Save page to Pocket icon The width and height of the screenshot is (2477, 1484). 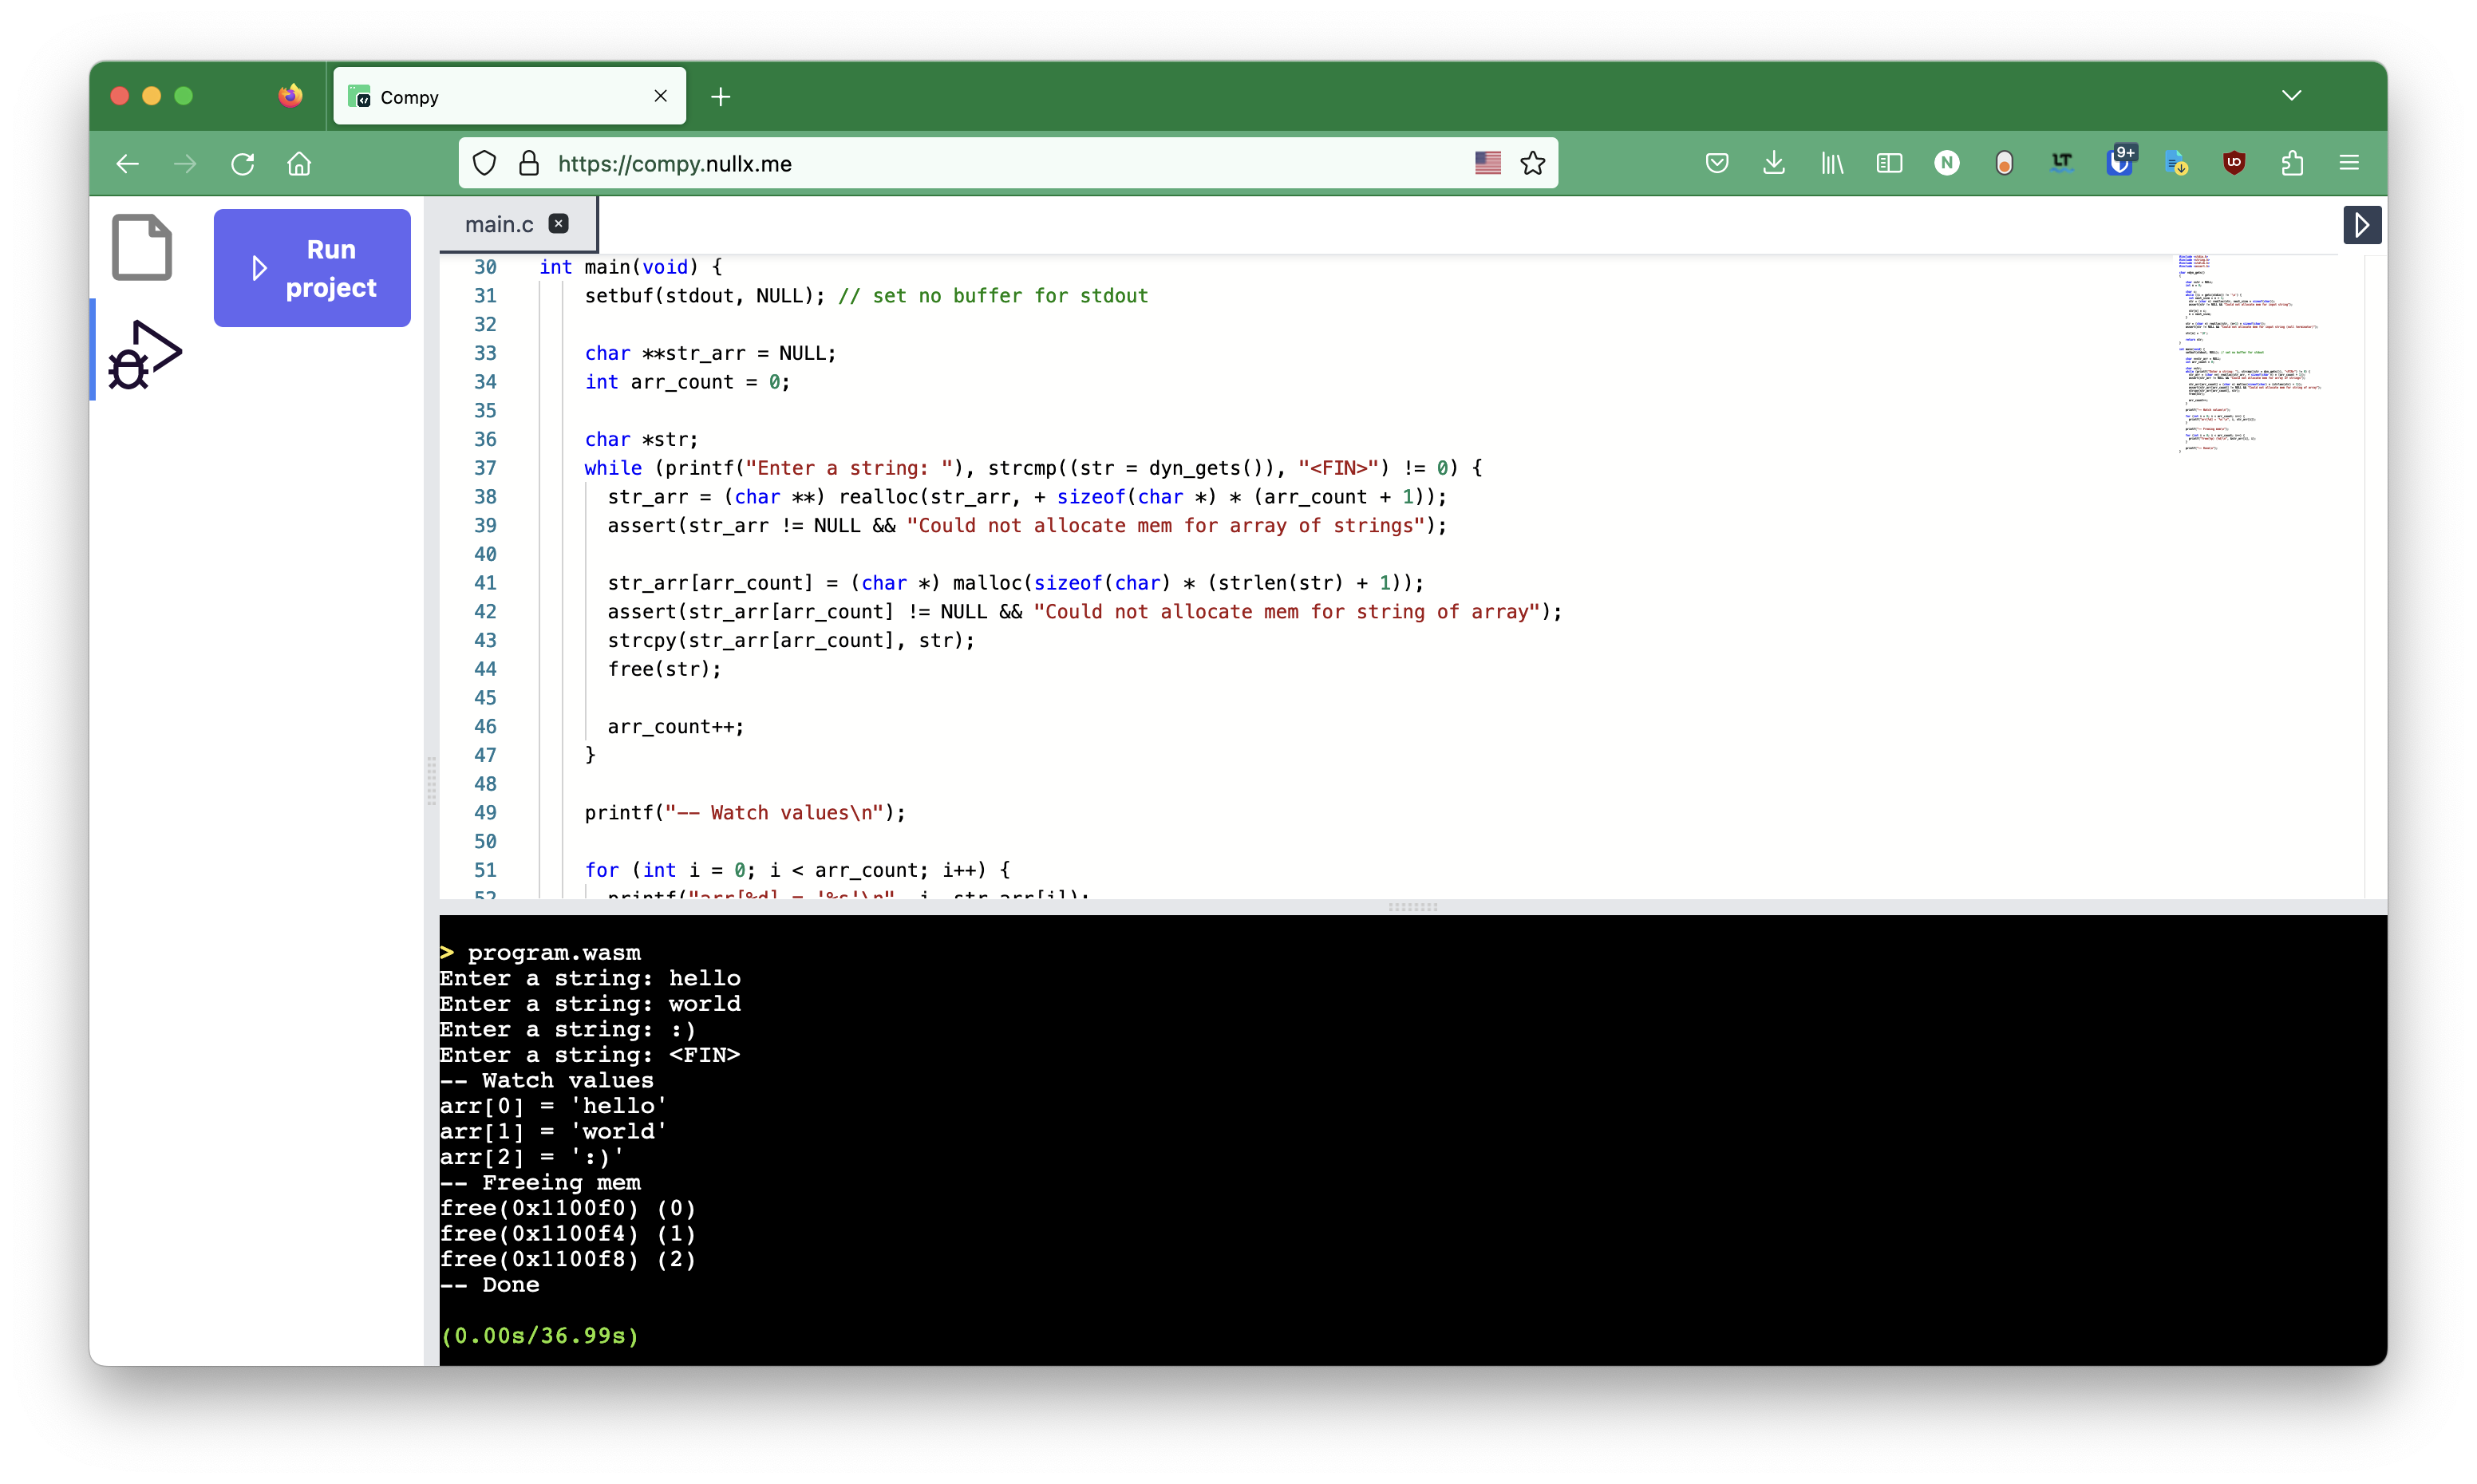1716,163
